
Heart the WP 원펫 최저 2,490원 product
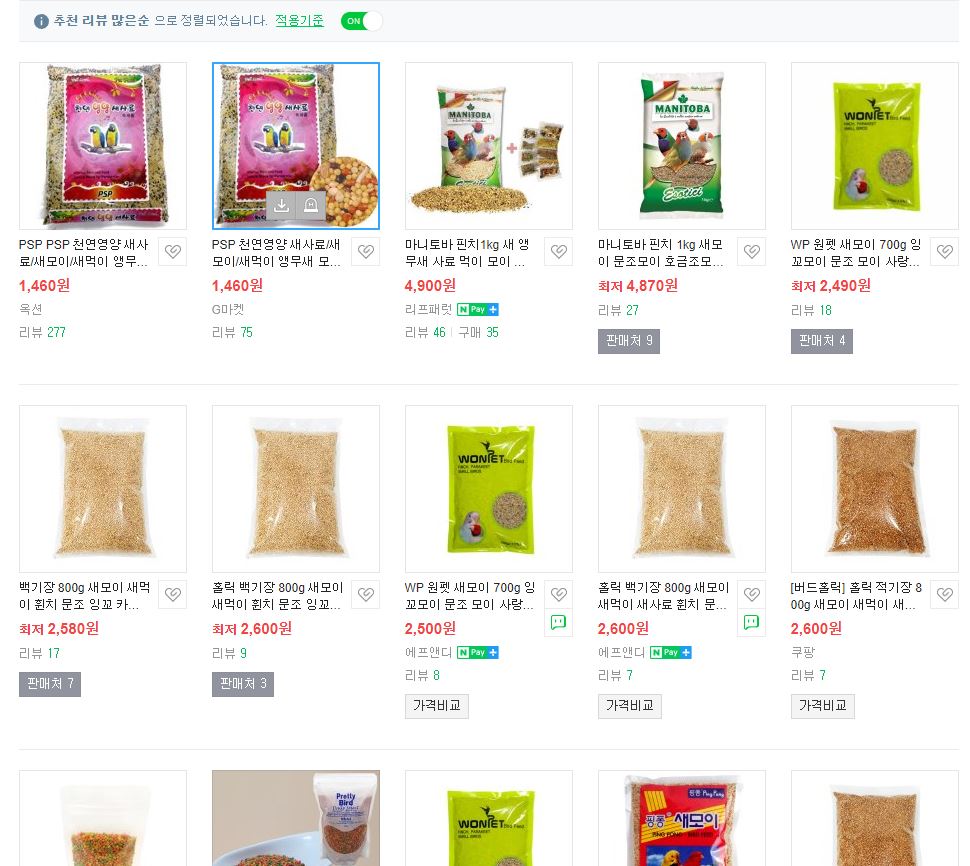[x=945, y=252]
